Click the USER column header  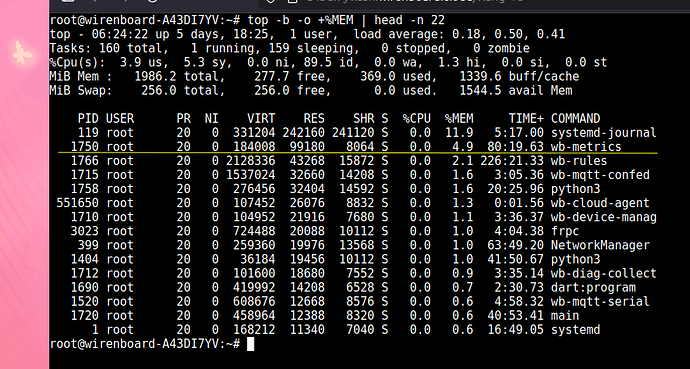[121, 119]
